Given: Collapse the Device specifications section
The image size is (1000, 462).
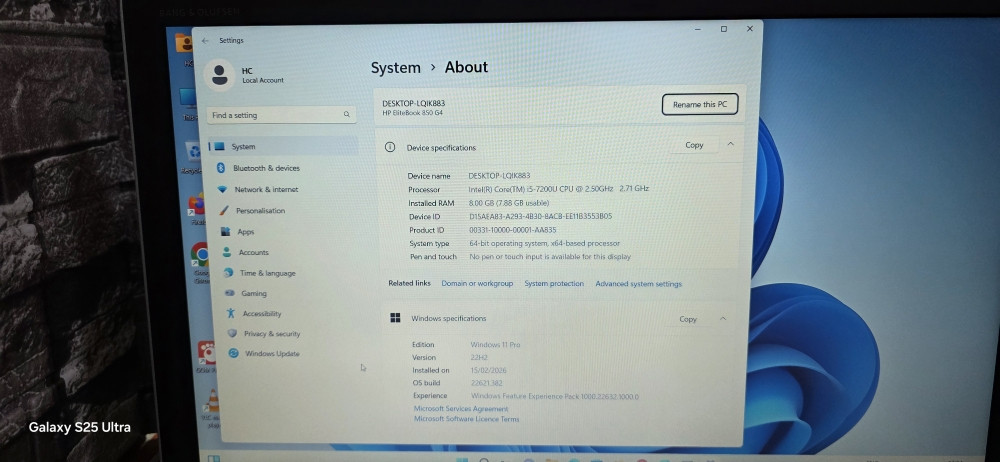Looking at the screenshot, I should [731, 144].
